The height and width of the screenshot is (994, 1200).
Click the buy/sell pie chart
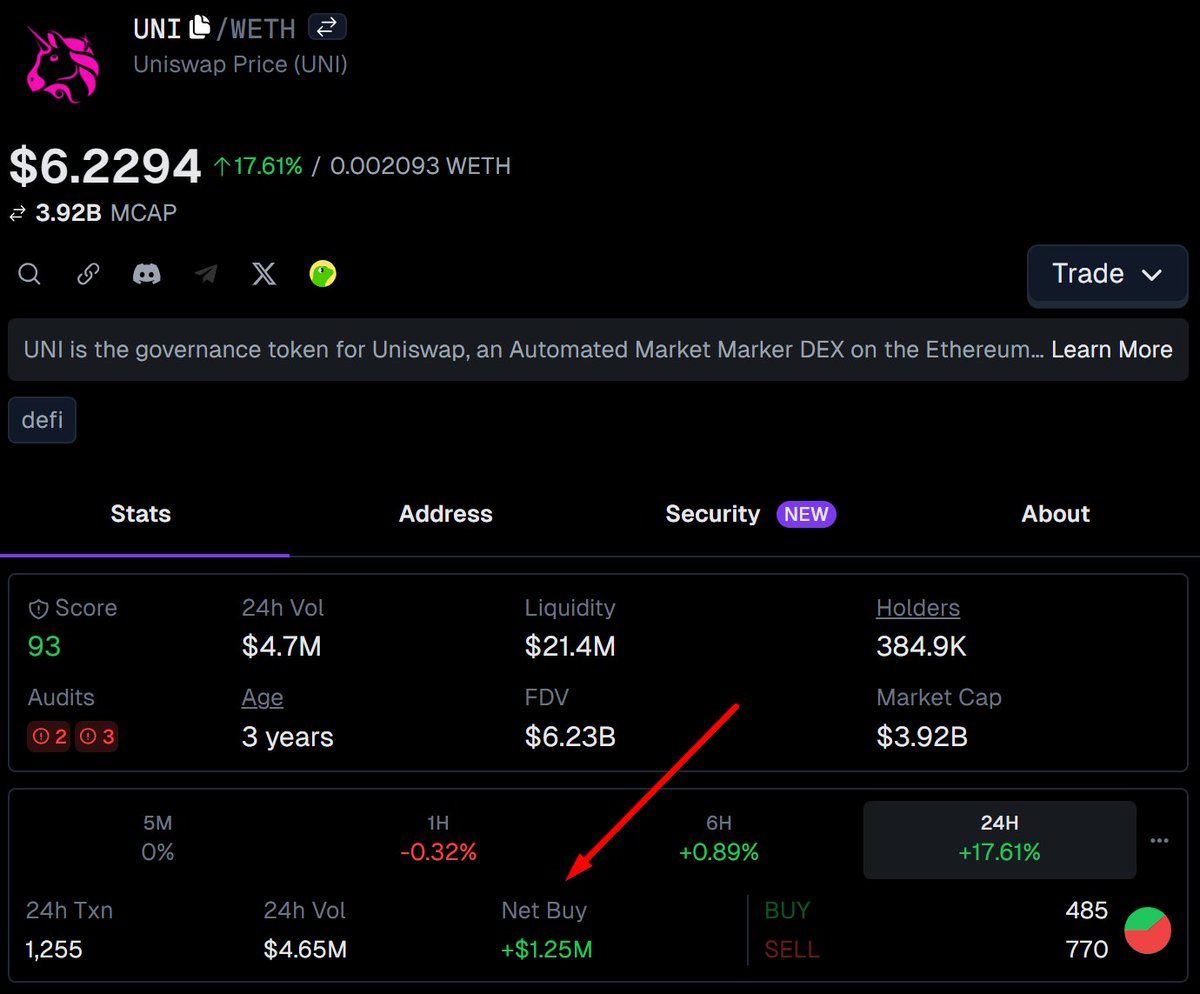pyautogui.click(x=1147, y=930)
